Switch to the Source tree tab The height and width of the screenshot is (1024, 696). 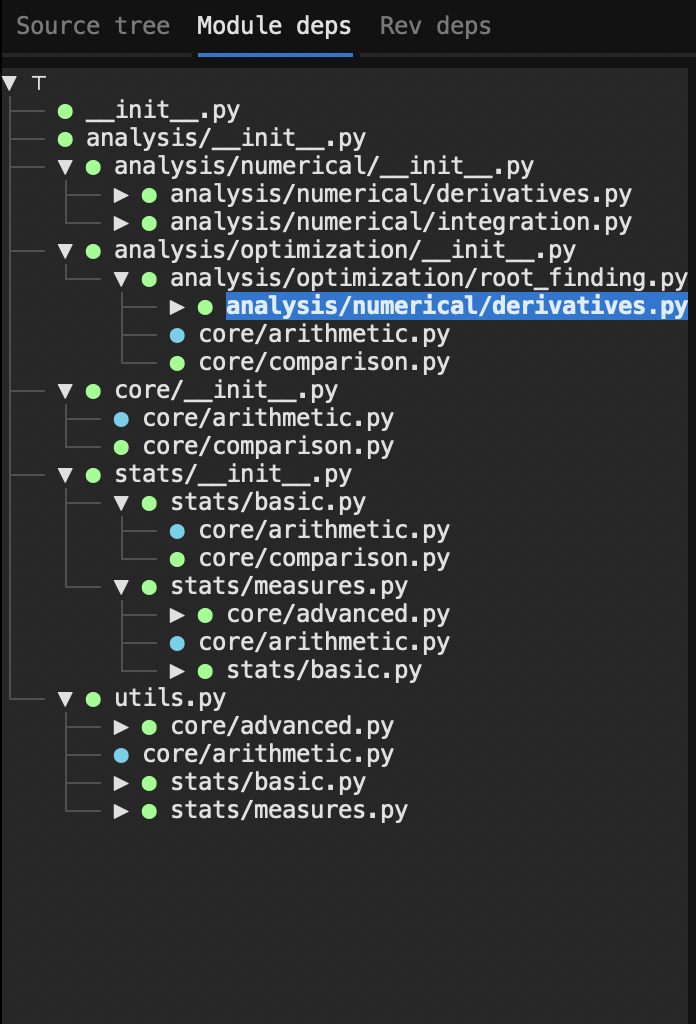click(x=93, y=26)
